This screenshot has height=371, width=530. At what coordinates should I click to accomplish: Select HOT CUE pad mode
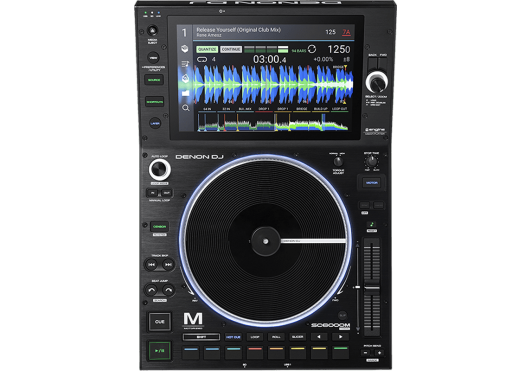pos(233,337)
